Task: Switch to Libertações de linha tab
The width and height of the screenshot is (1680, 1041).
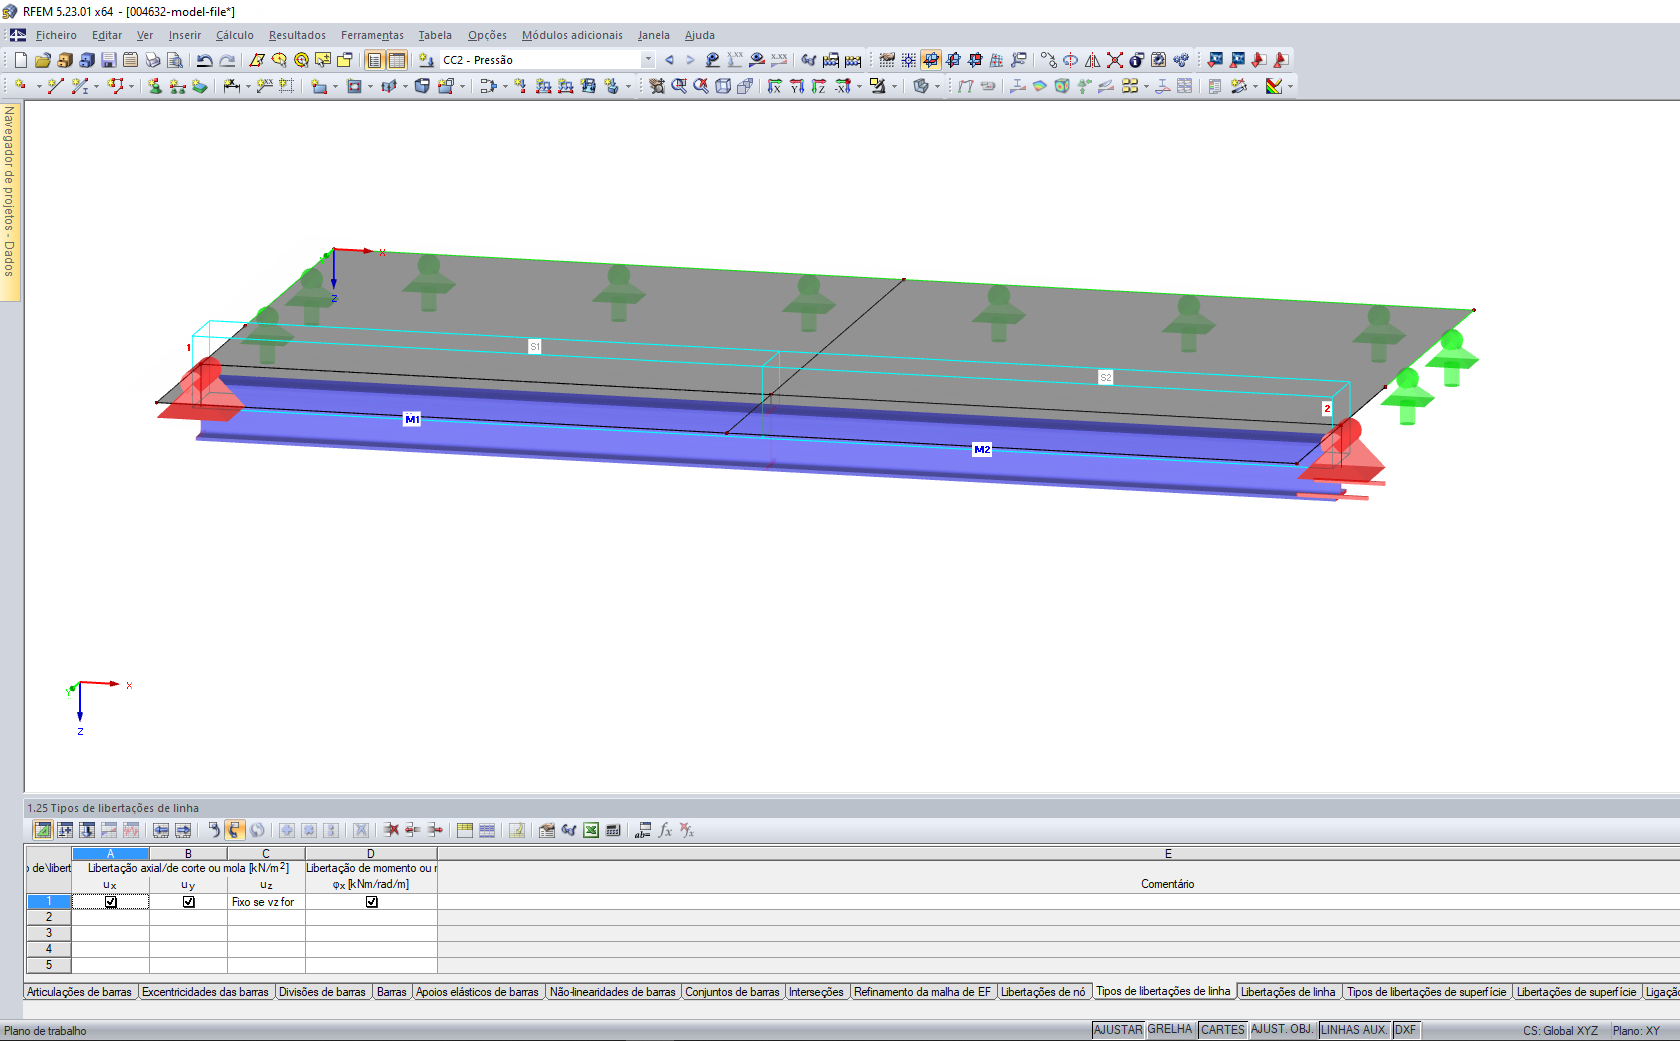Action: tap(1288, 992)
